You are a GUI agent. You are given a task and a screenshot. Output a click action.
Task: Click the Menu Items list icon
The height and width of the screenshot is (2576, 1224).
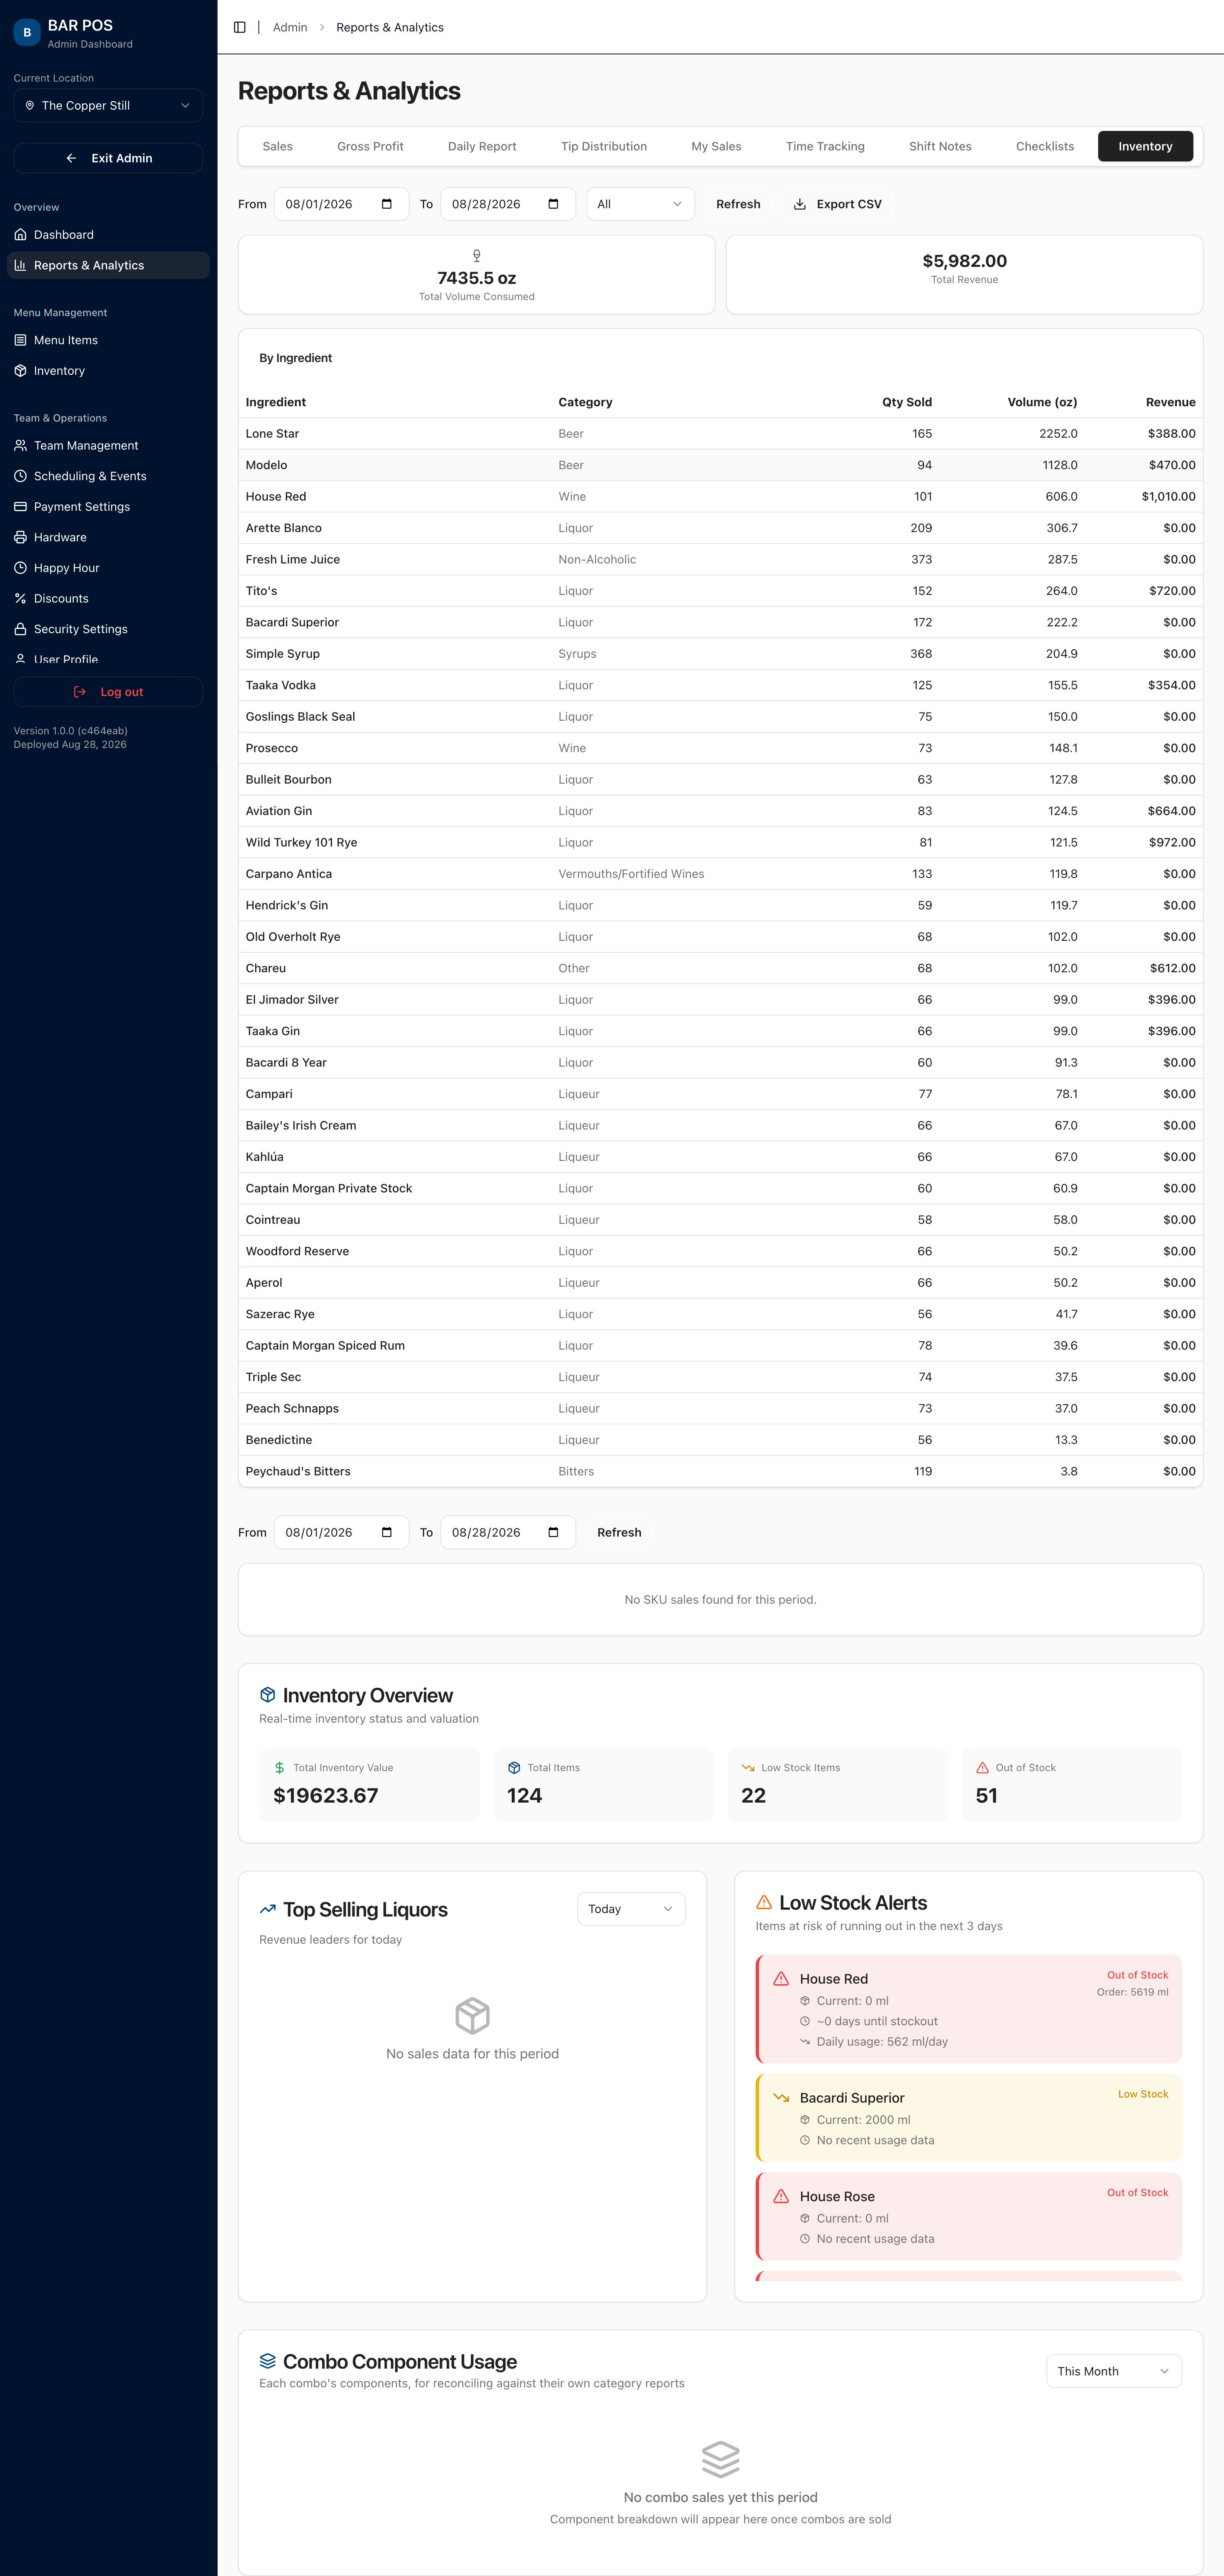click(20, 340)
